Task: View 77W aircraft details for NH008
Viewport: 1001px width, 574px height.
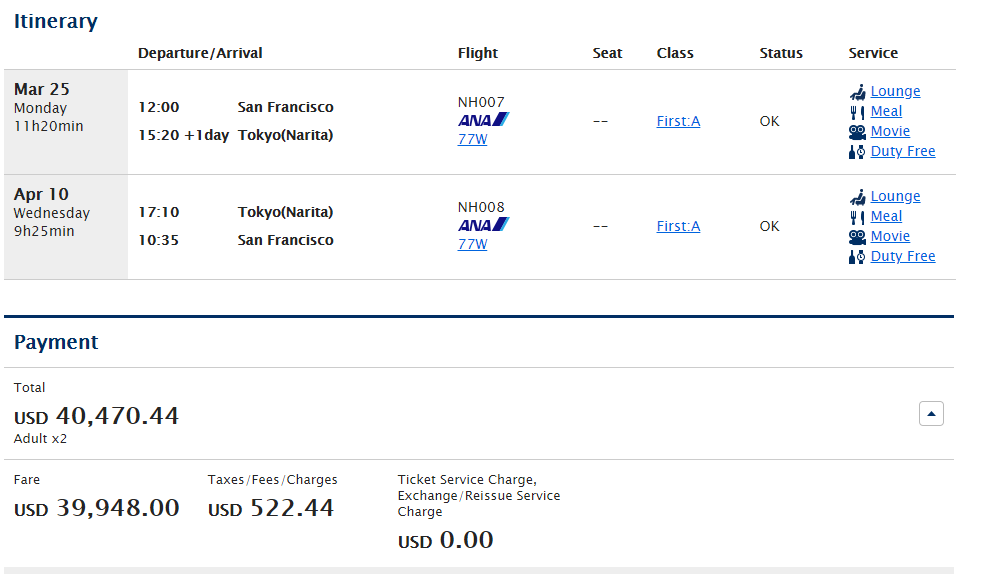Action: (x=472, y=244)
